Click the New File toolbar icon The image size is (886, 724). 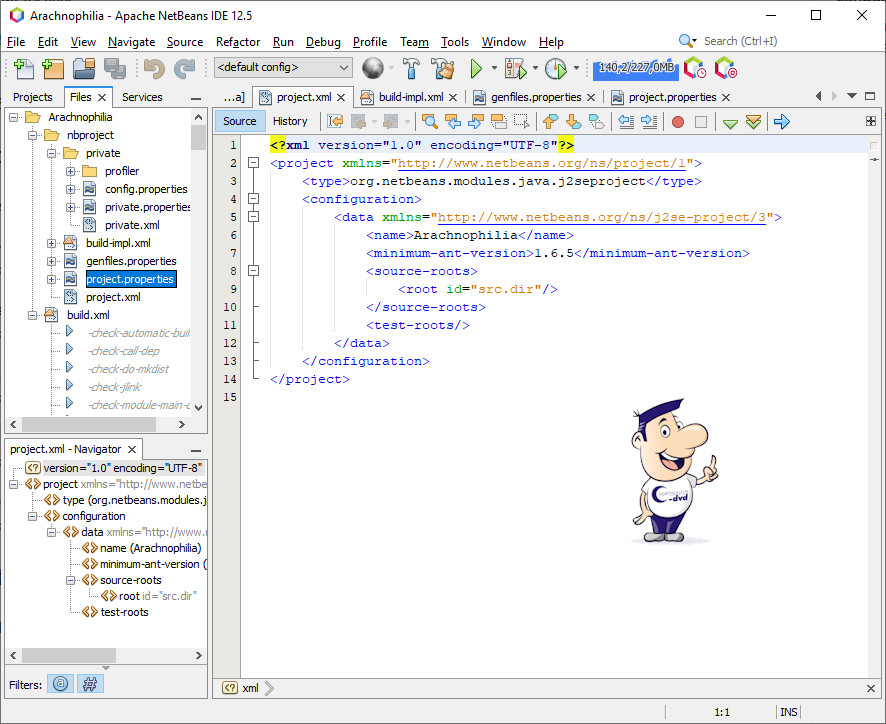coord(23,68)
